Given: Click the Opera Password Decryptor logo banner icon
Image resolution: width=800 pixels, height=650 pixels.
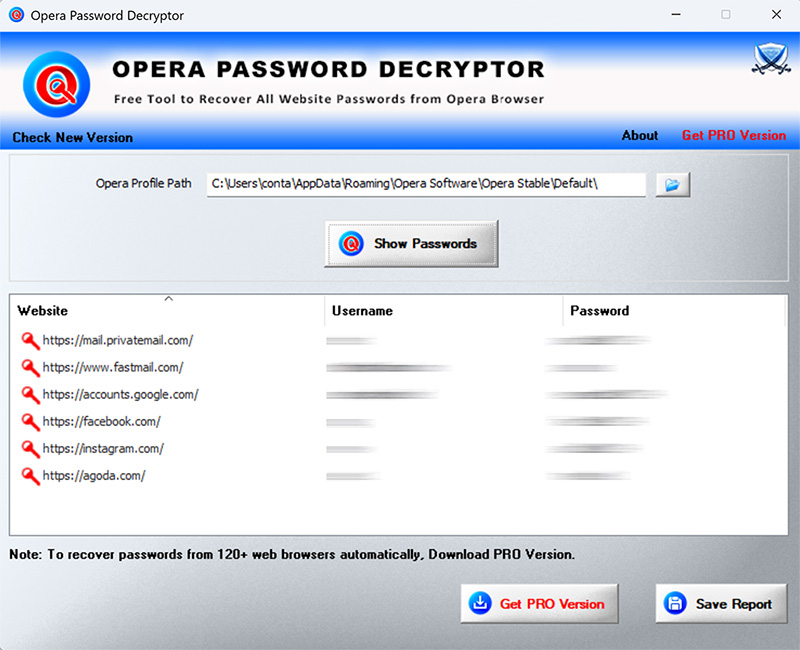Looking at the screenshot, I should click(x=55, y=84).
